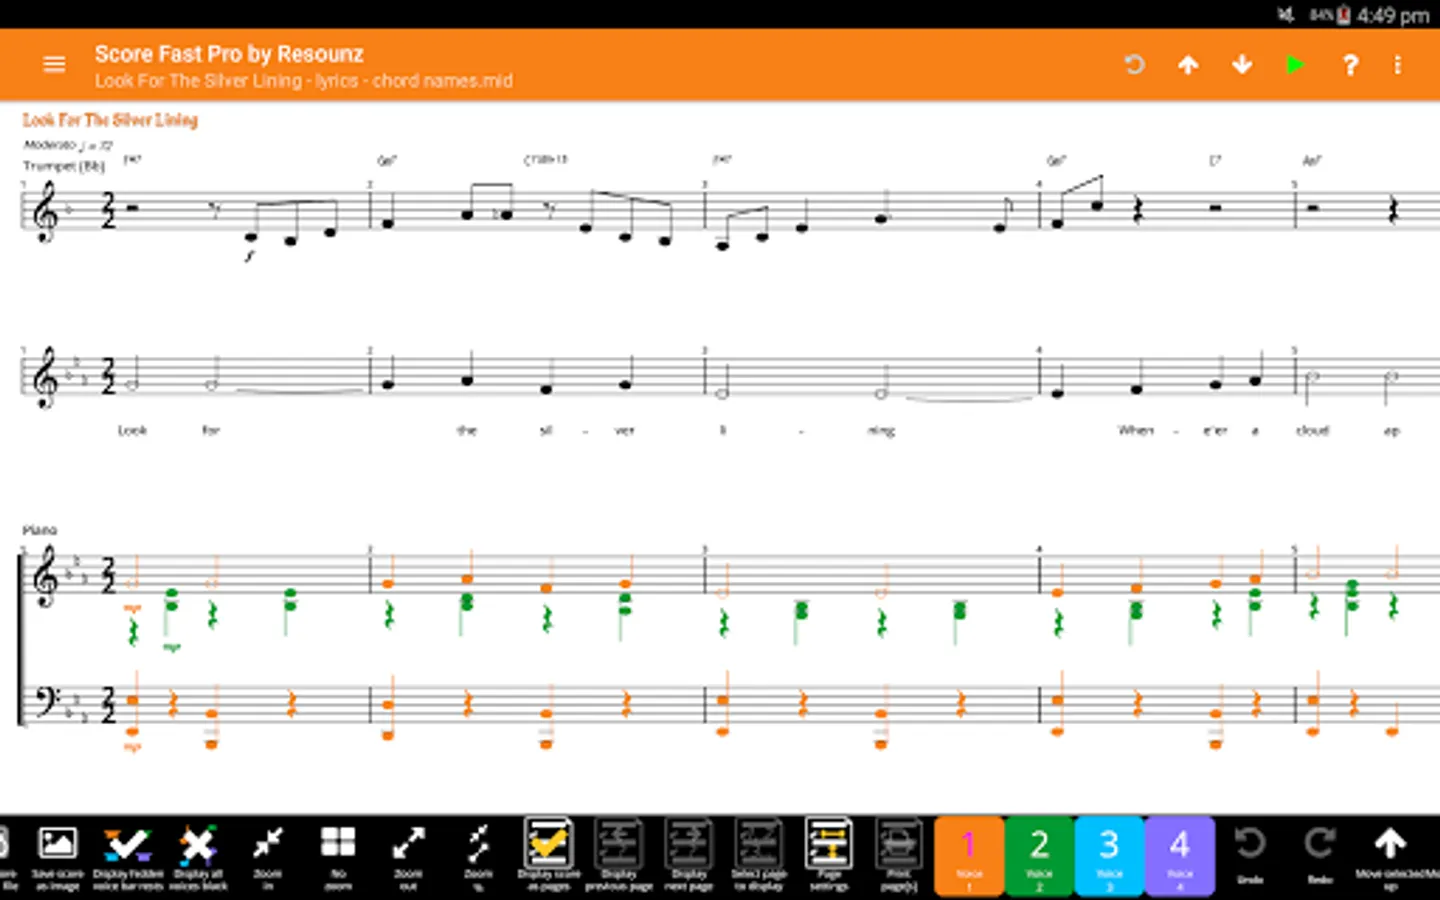
Task: Click the lyric word 'Look'
Action: pyautogui.click(x=132, y=431)
